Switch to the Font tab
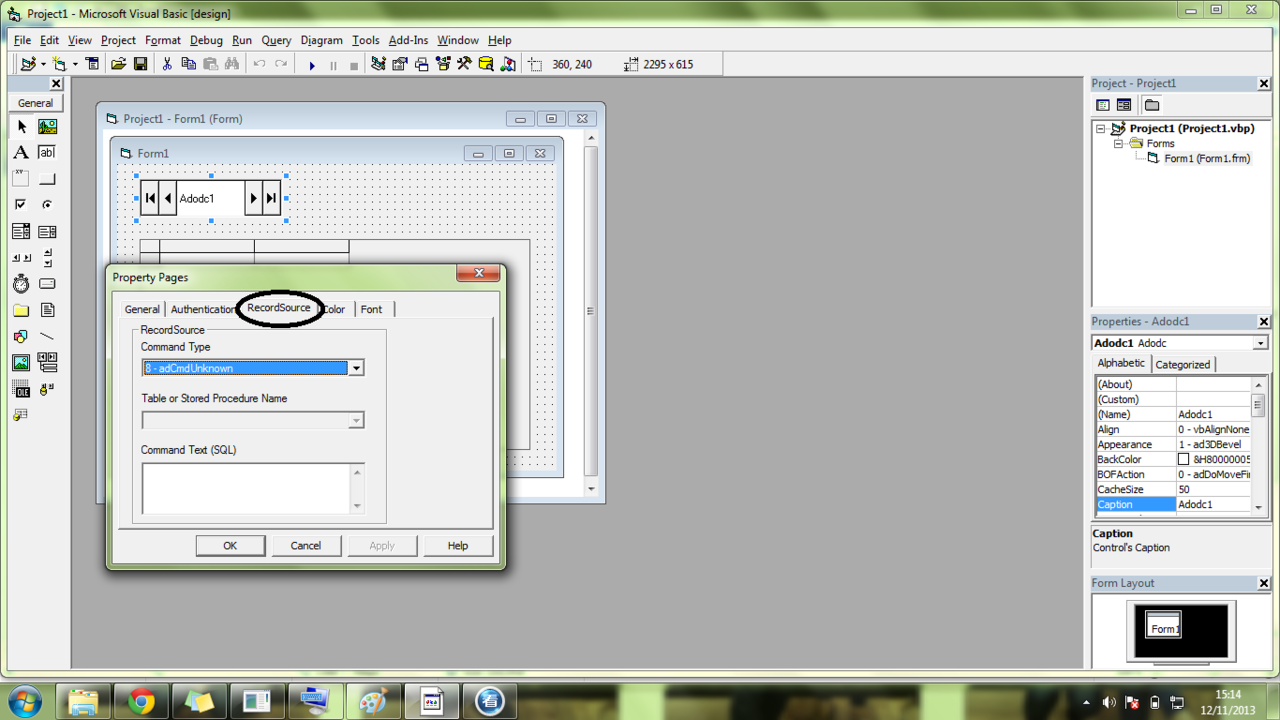This screenshot has width=1280, height=720. [x=371, y=309]
